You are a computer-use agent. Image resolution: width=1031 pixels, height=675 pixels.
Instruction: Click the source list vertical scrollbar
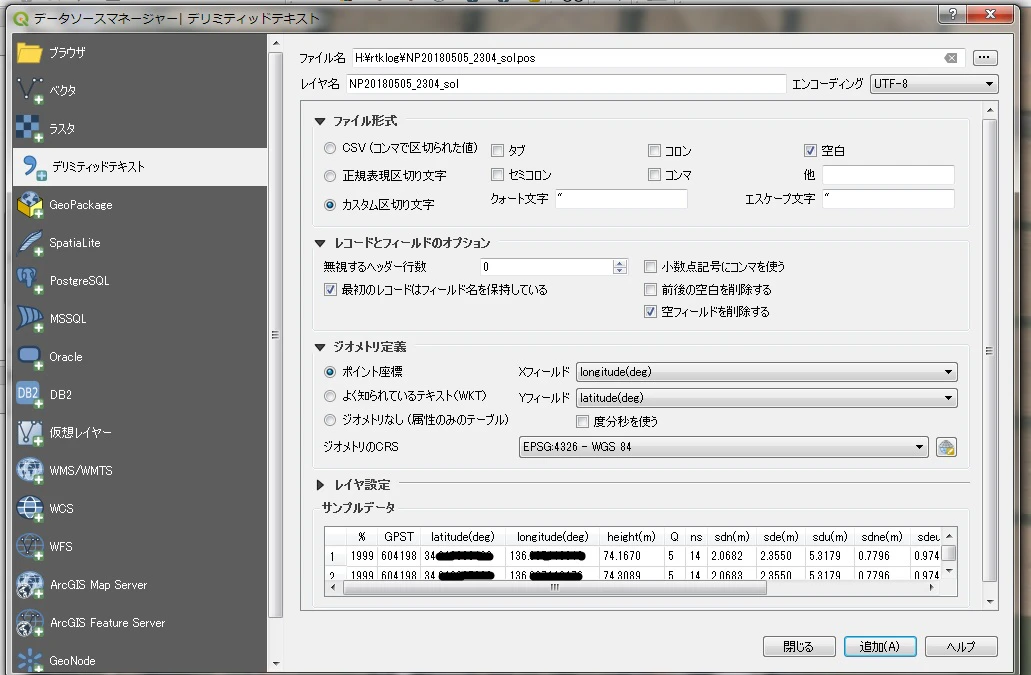(x=276, y=334)
